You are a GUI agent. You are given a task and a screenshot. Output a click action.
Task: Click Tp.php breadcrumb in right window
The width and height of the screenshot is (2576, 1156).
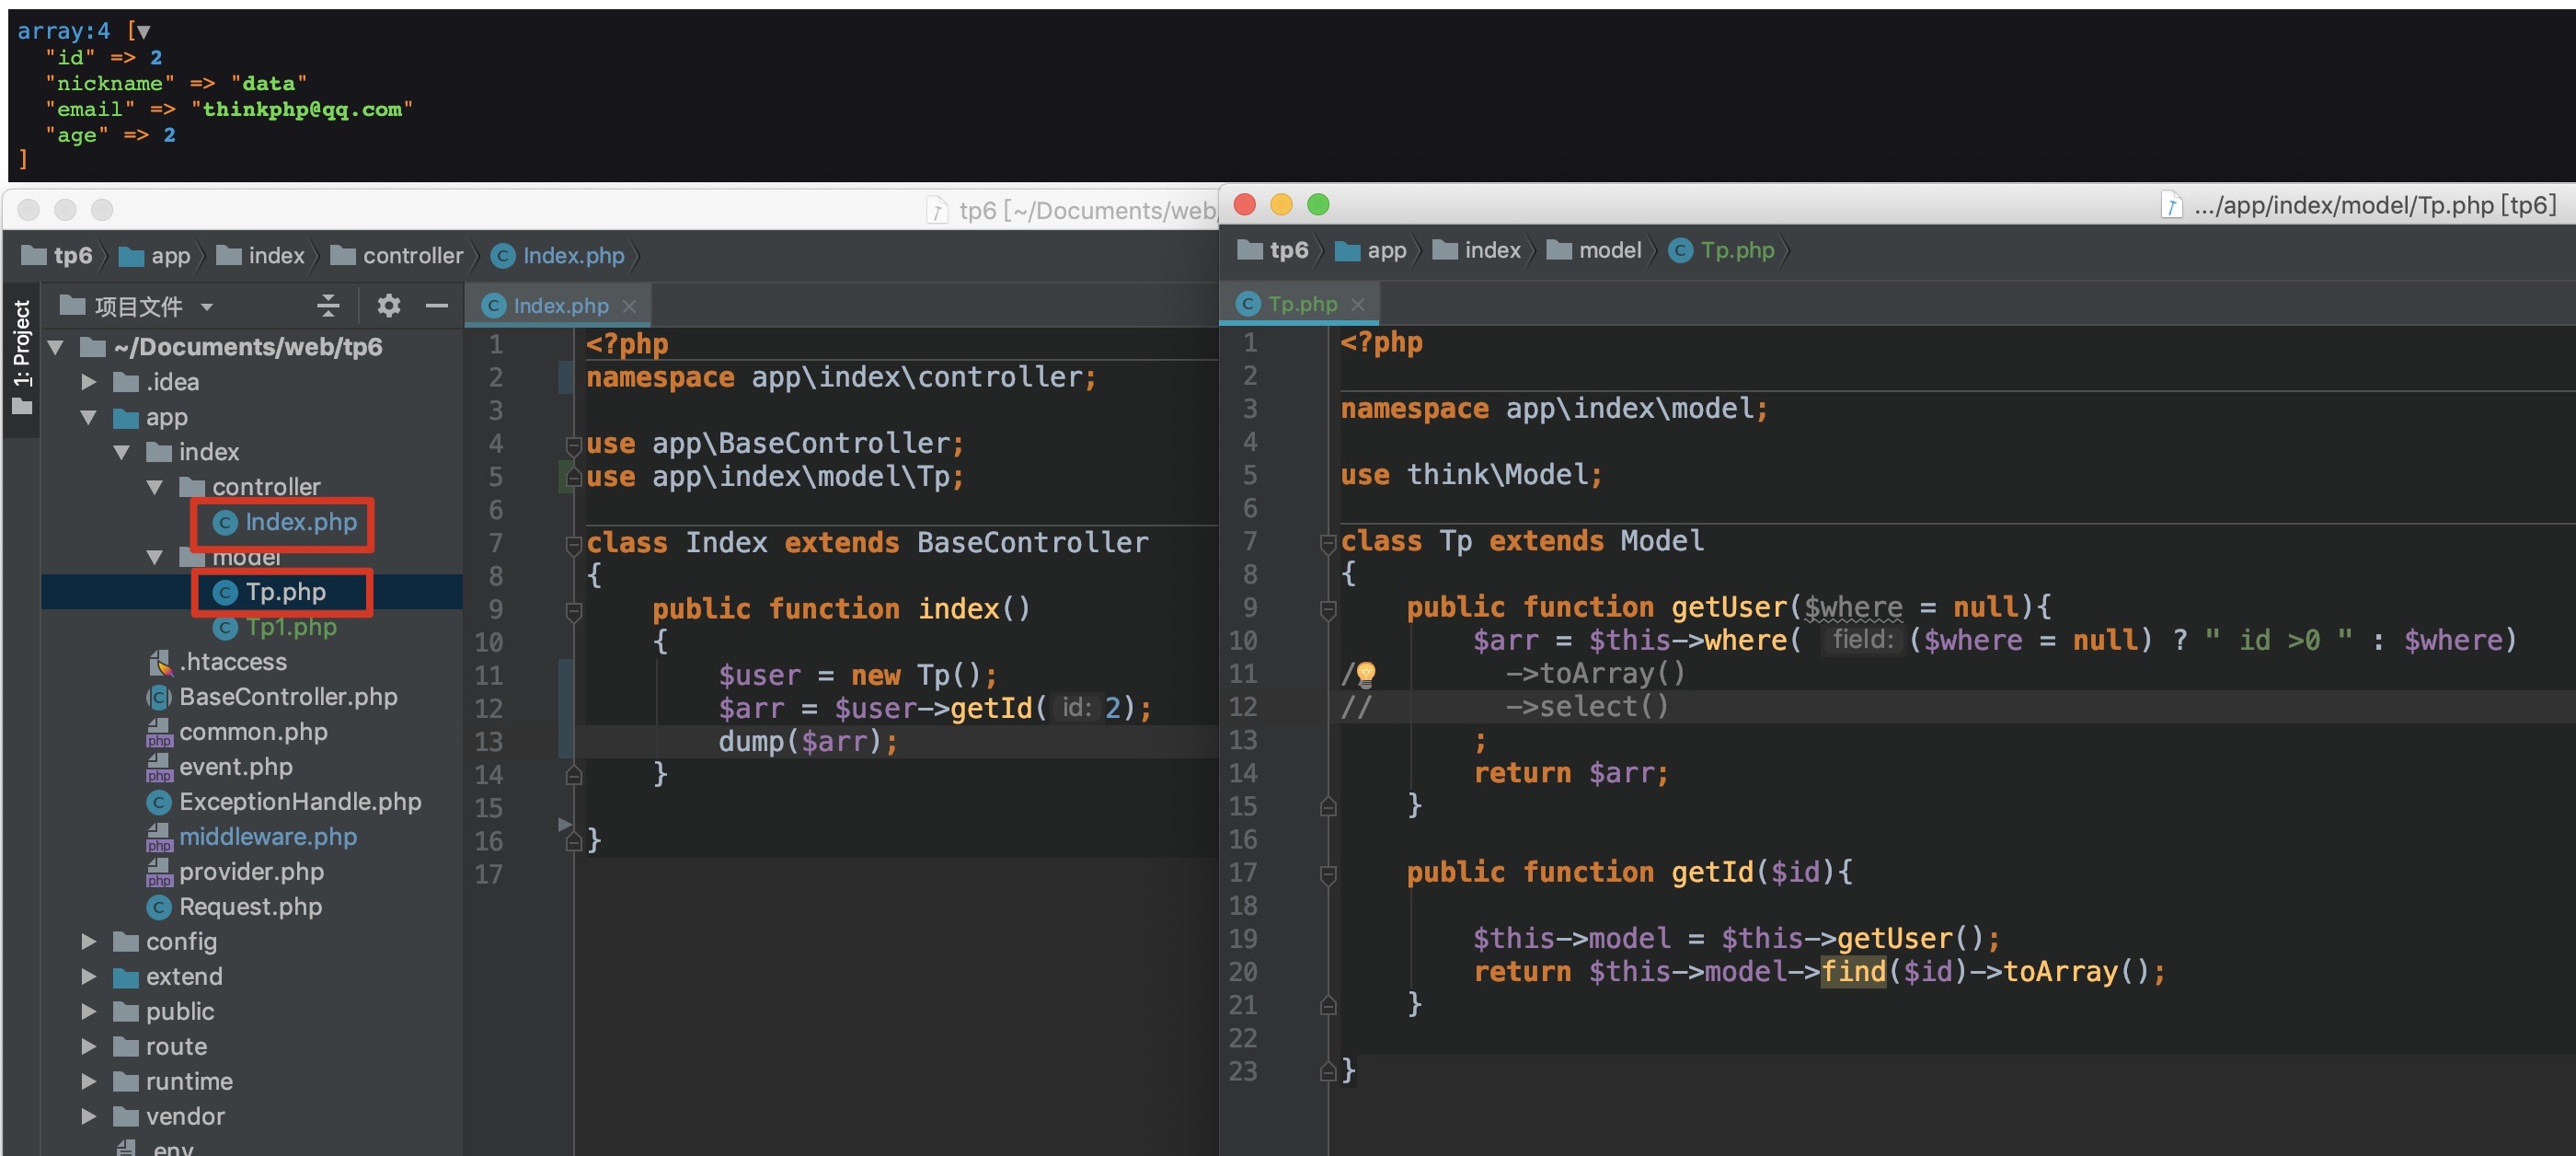(x=1722, y=250)
